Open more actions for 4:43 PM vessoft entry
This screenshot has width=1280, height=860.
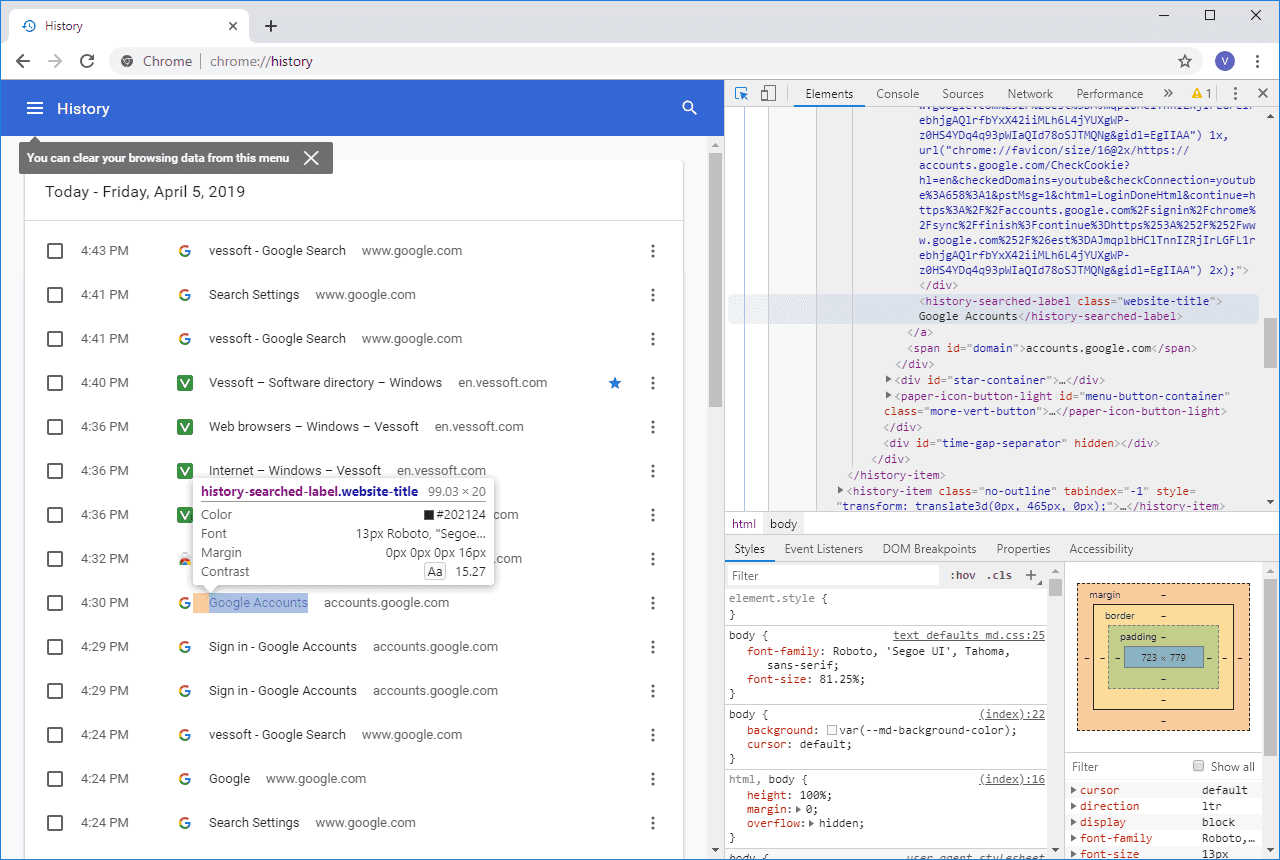click(653, 251)
